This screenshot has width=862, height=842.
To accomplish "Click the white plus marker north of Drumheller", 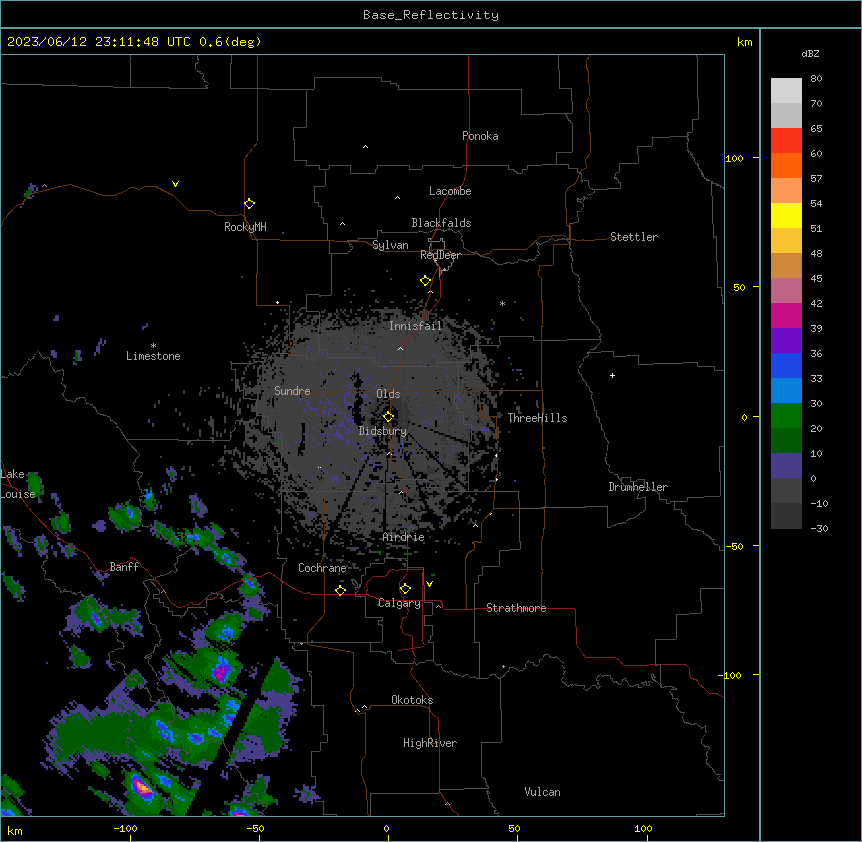I will [612, 375].
